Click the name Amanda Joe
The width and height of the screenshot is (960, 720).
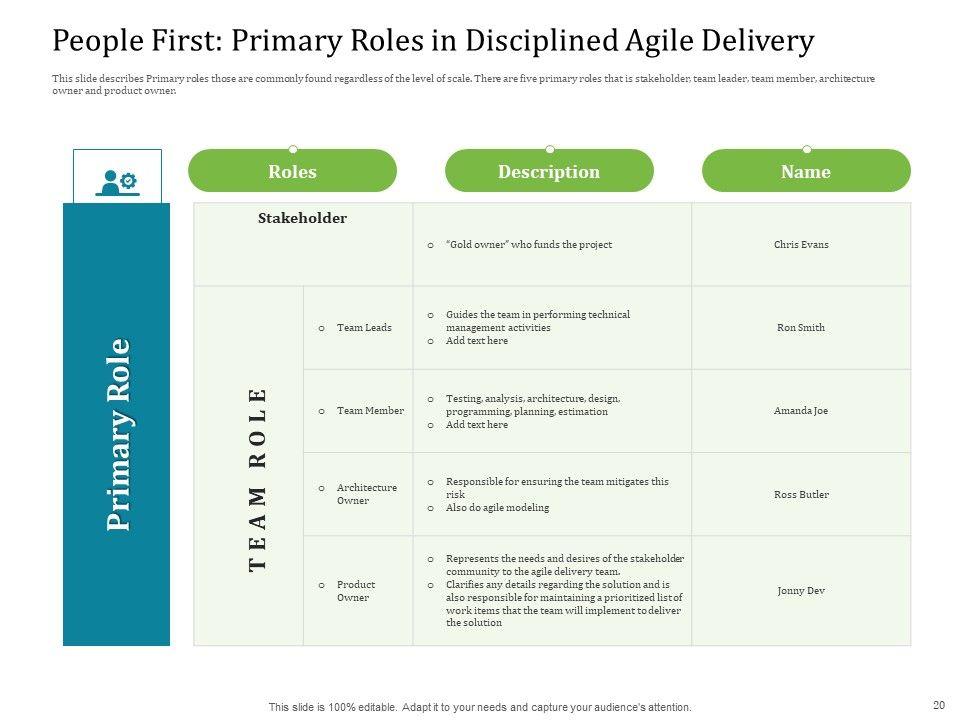coord(801,411)
